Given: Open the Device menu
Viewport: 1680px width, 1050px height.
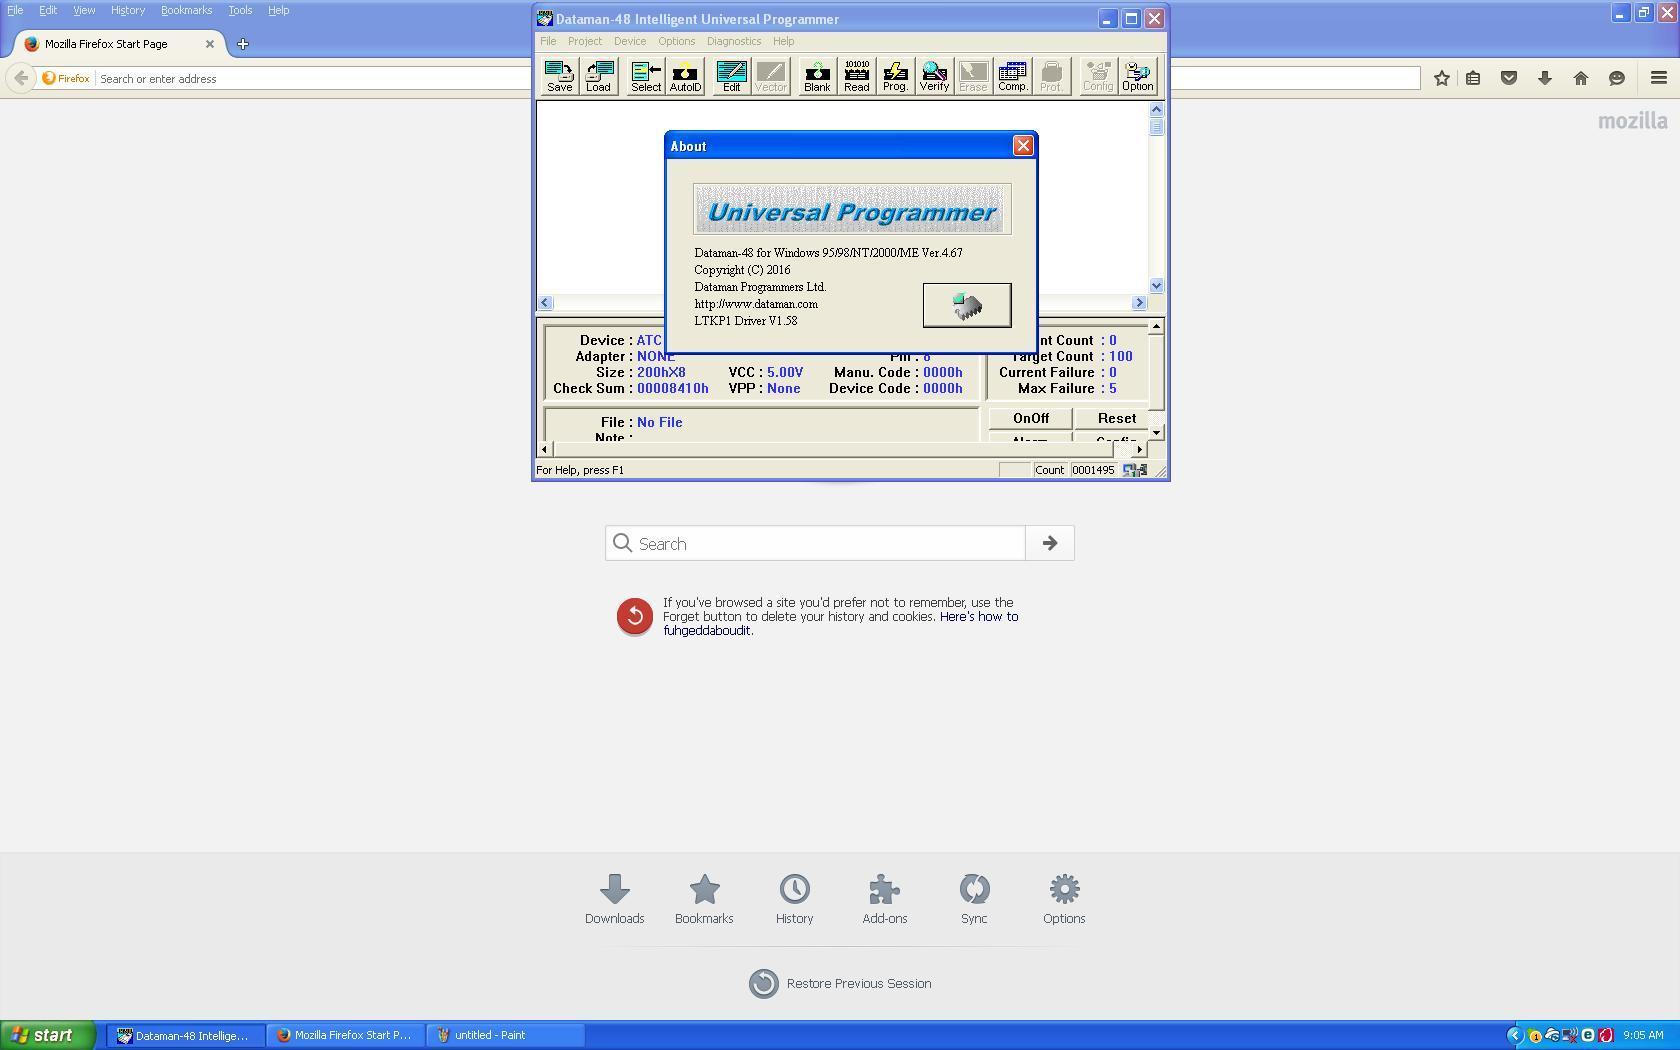Looking at the screenshot, I should [x=629, y=41].
